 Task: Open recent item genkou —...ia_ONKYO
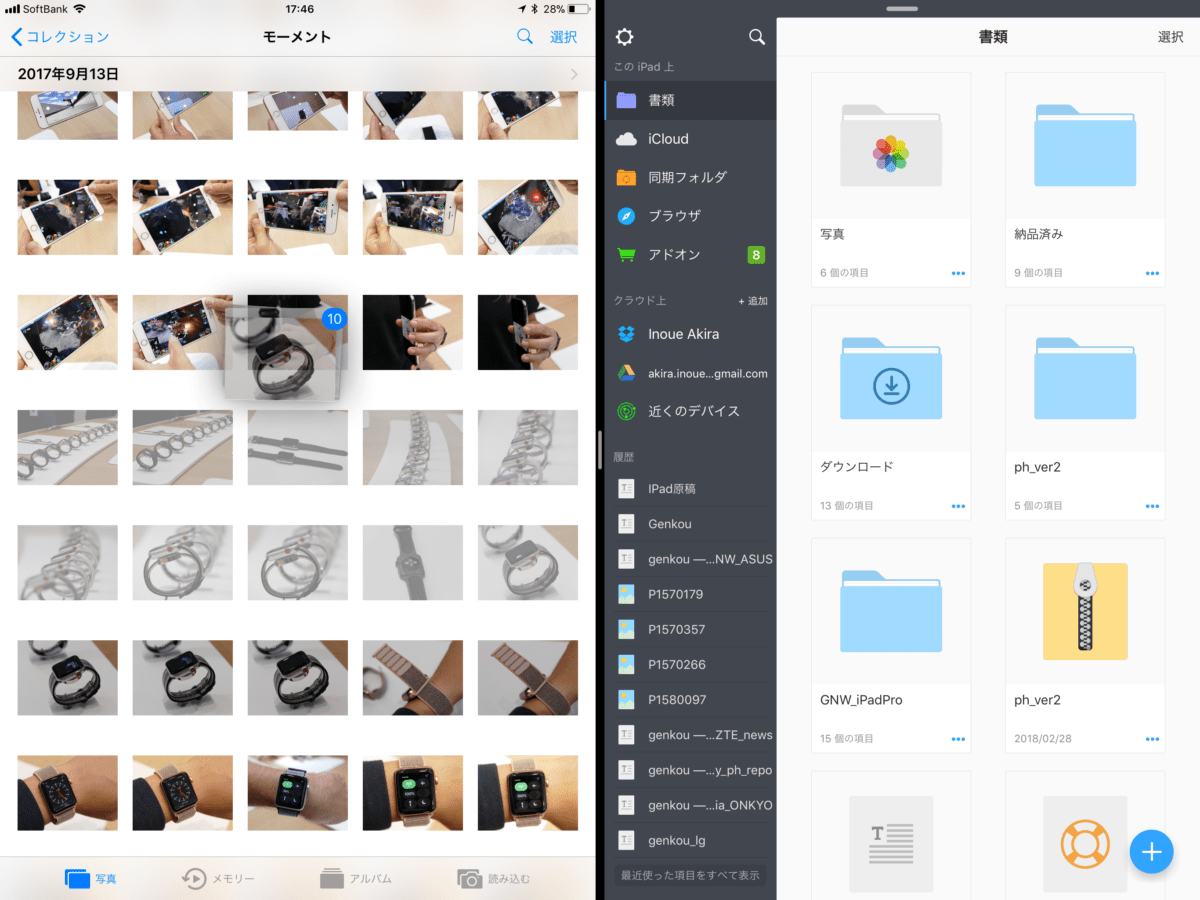pos(690,805)
